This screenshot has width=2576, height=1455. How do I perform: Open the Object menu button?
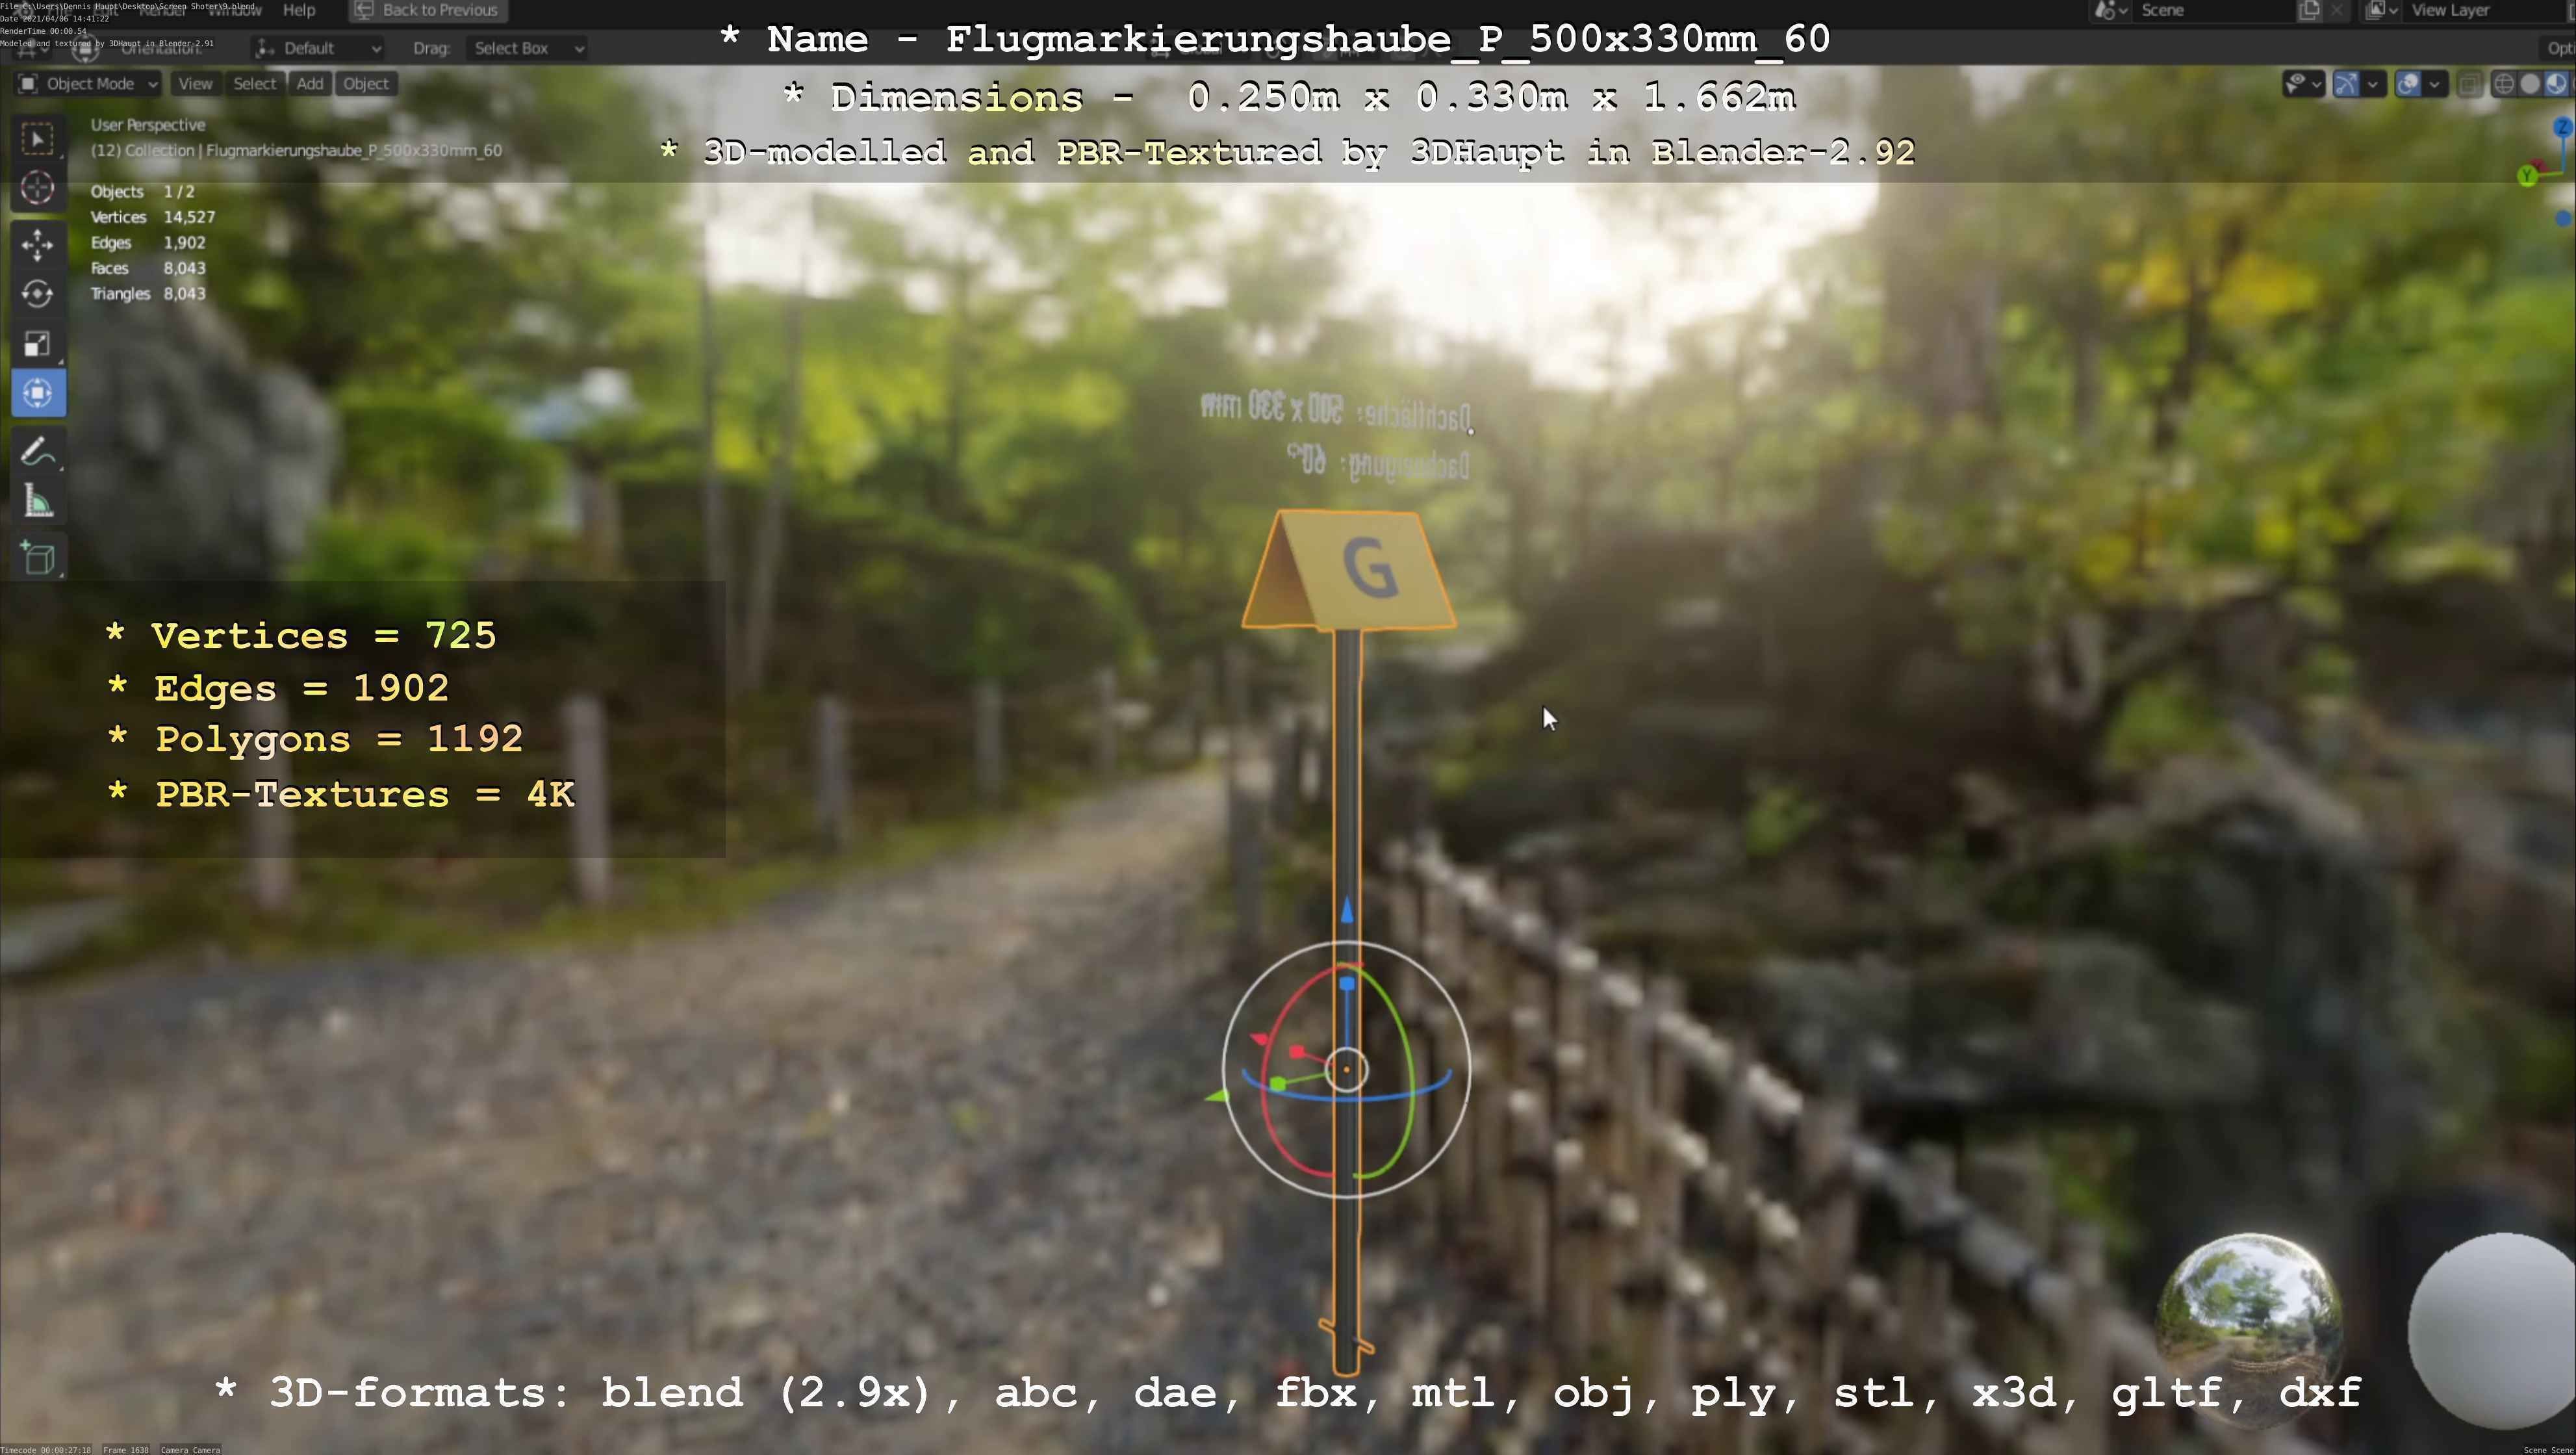point(365,84)
